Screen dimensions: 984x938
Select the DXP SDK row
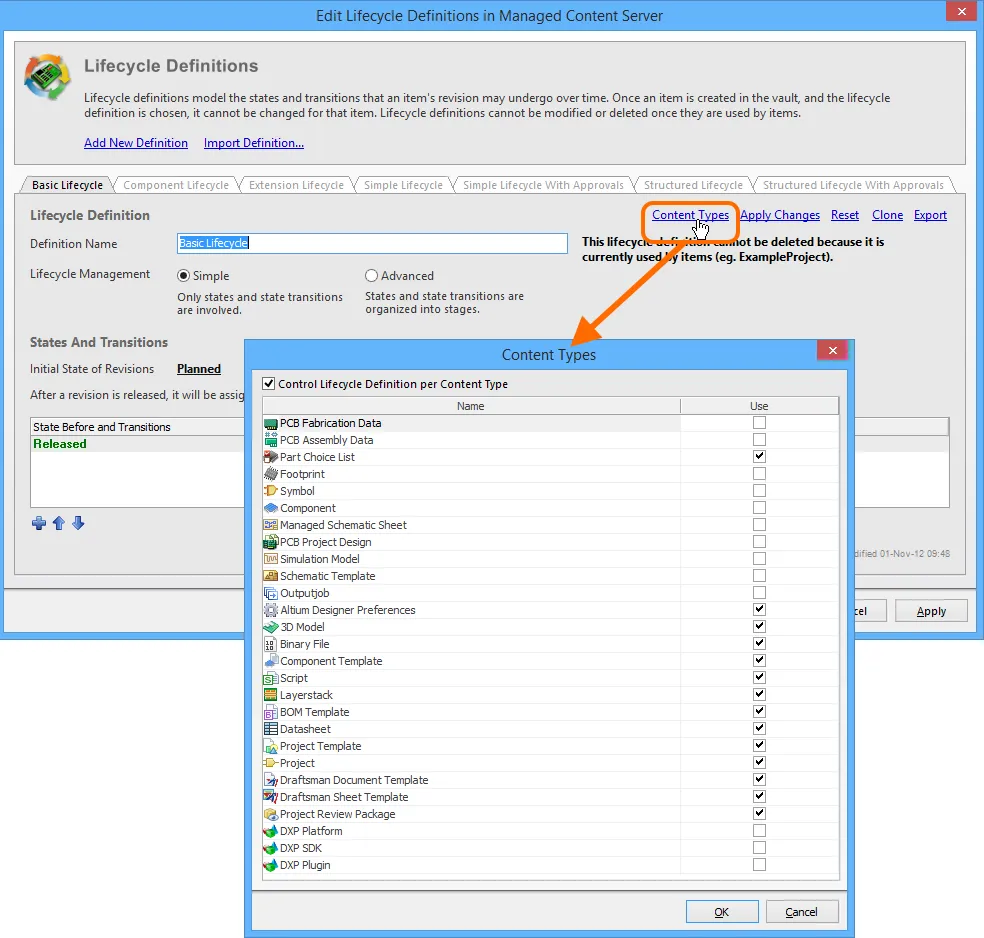coord(550,848)
